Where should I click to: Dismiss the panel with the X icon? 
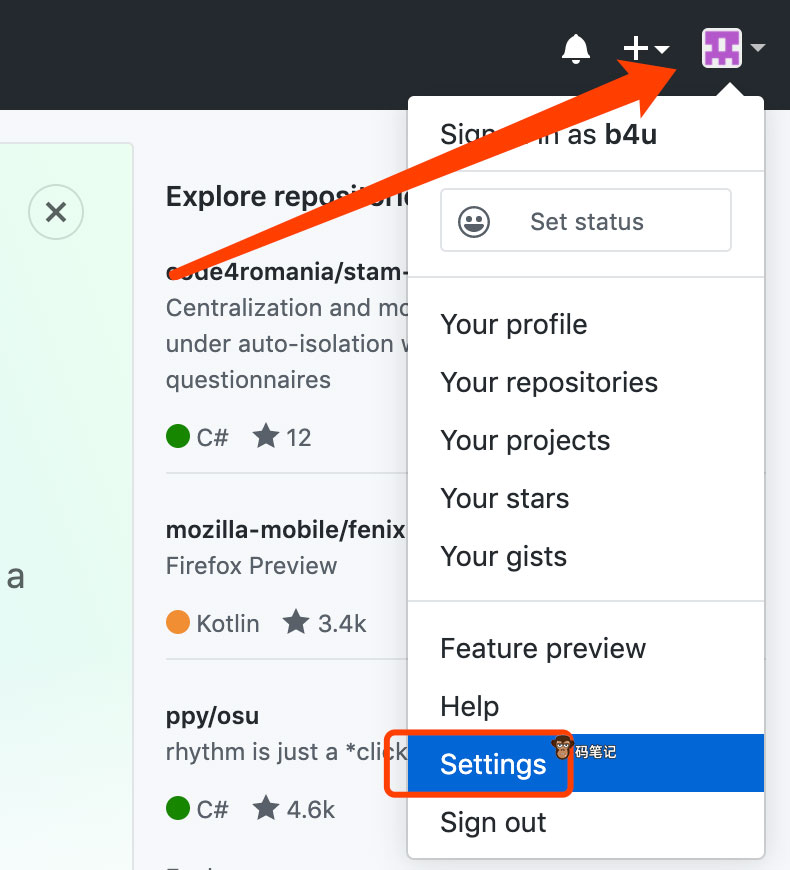(56, 212)
